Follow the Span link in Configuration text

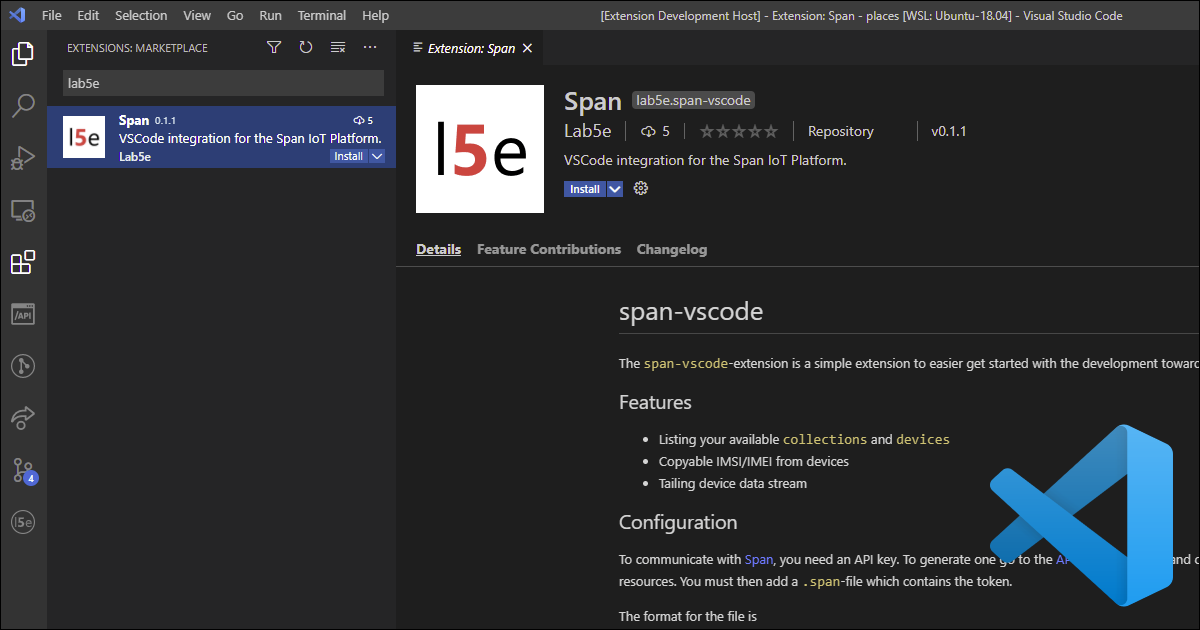click(758, 559)
